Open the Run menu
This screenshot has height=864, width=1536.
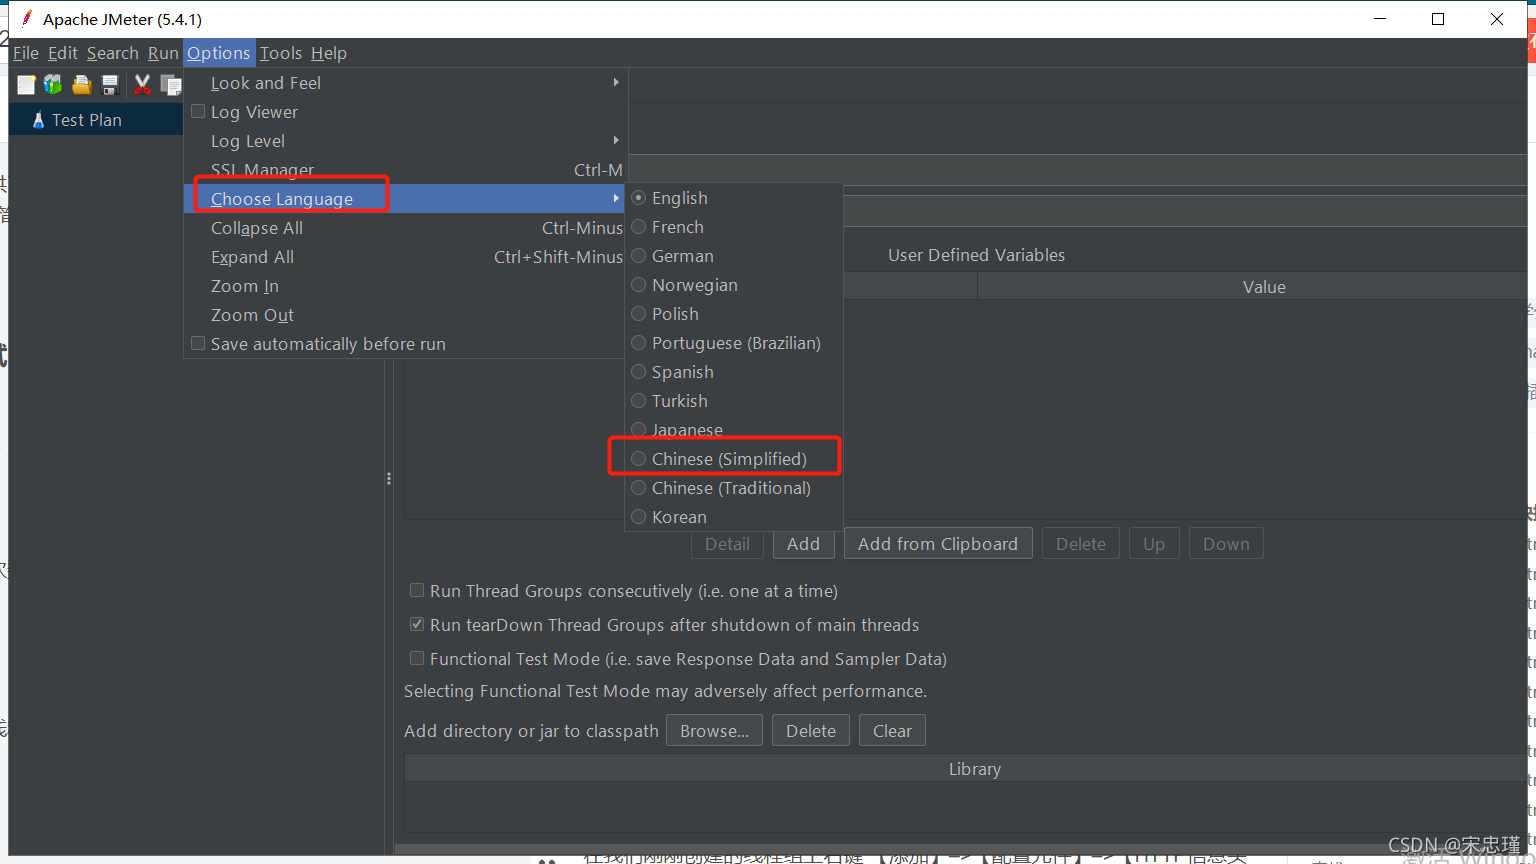coord(163,53)
